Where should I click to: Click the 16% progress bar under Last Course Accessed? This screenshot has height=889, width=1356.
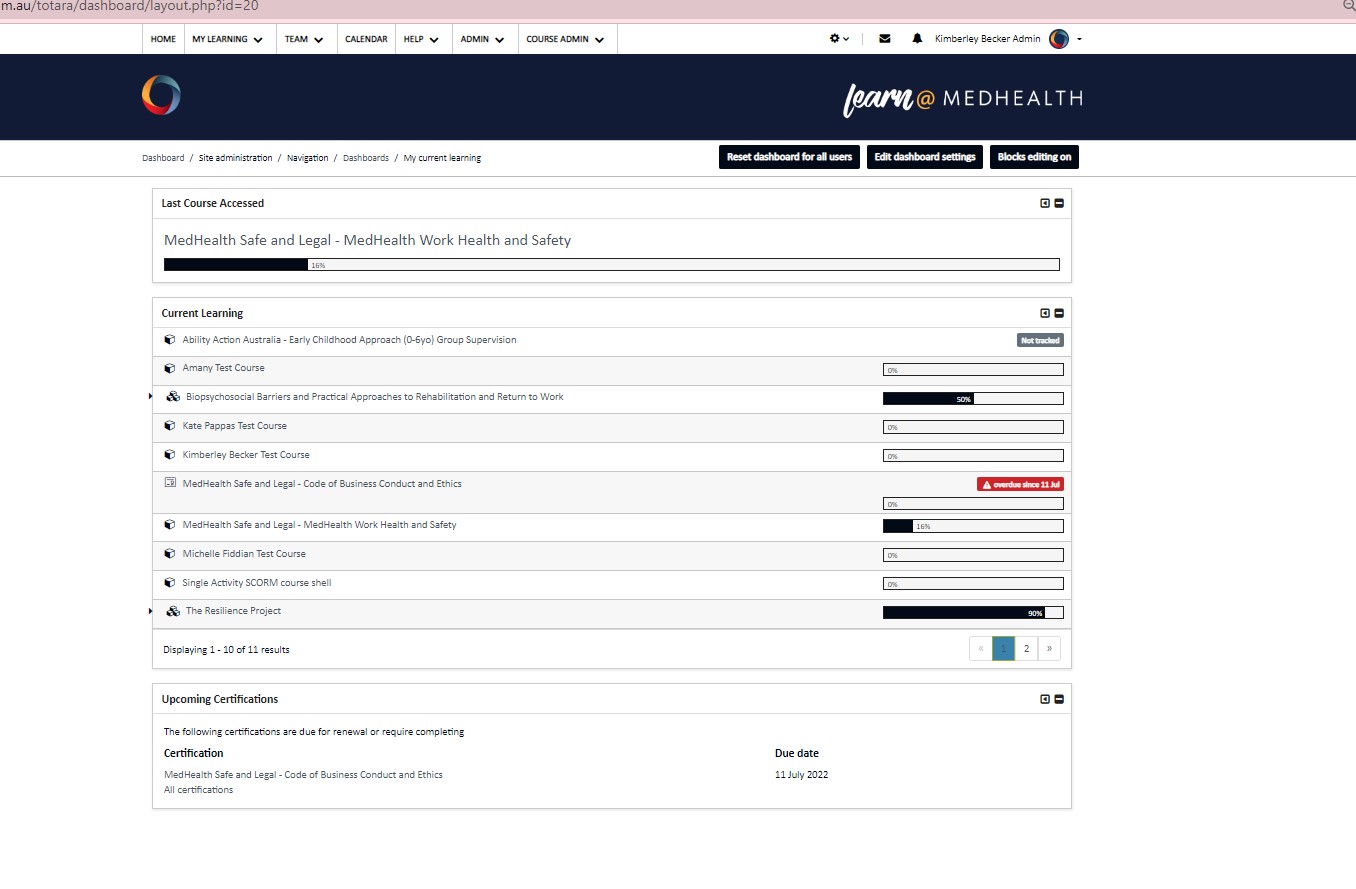click(611, 264)
